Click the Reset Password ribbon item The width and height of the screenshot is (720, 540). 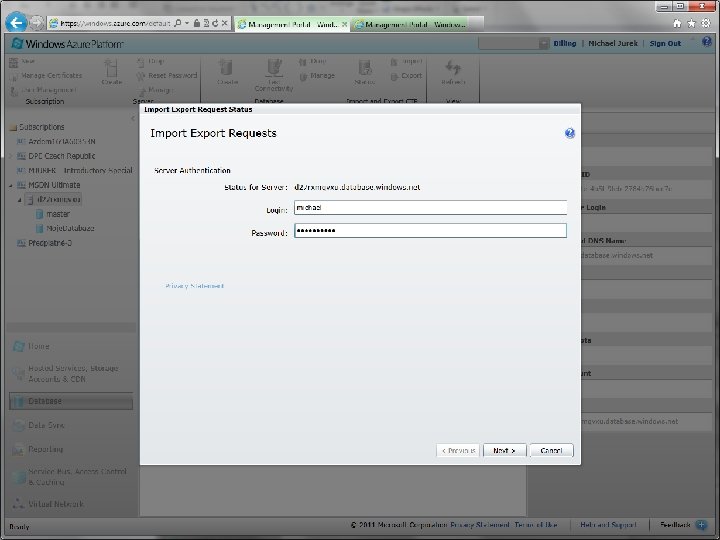click(167, 75)
